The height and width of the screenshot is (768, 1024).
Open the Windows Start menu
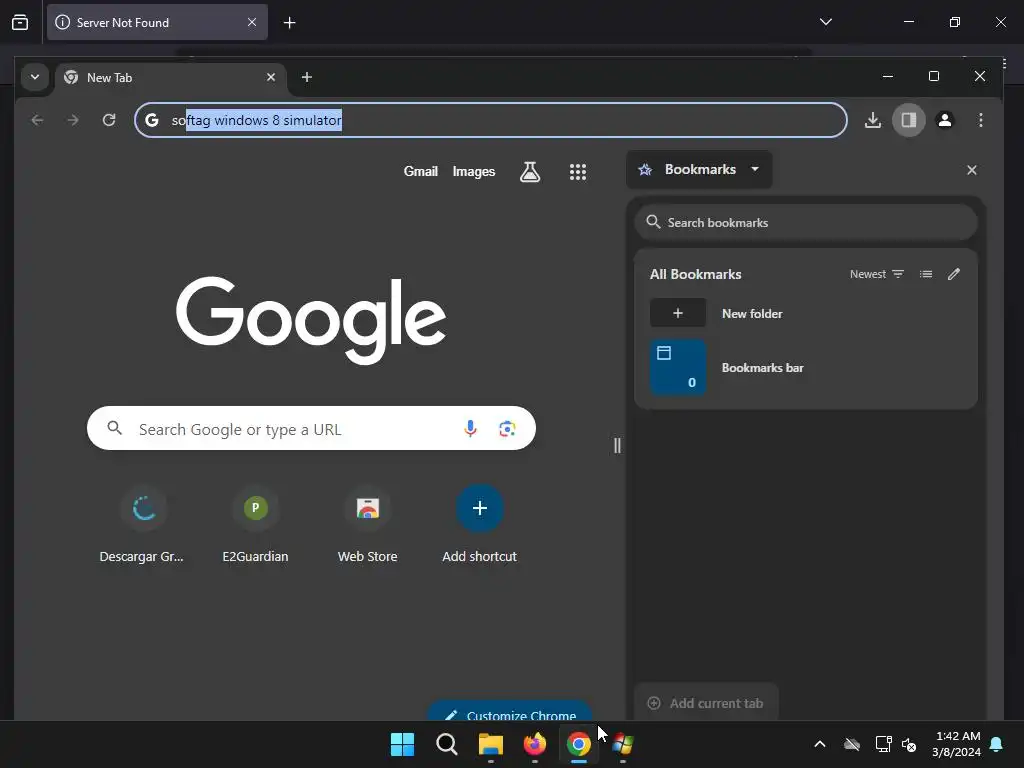(x=402, y=744)
